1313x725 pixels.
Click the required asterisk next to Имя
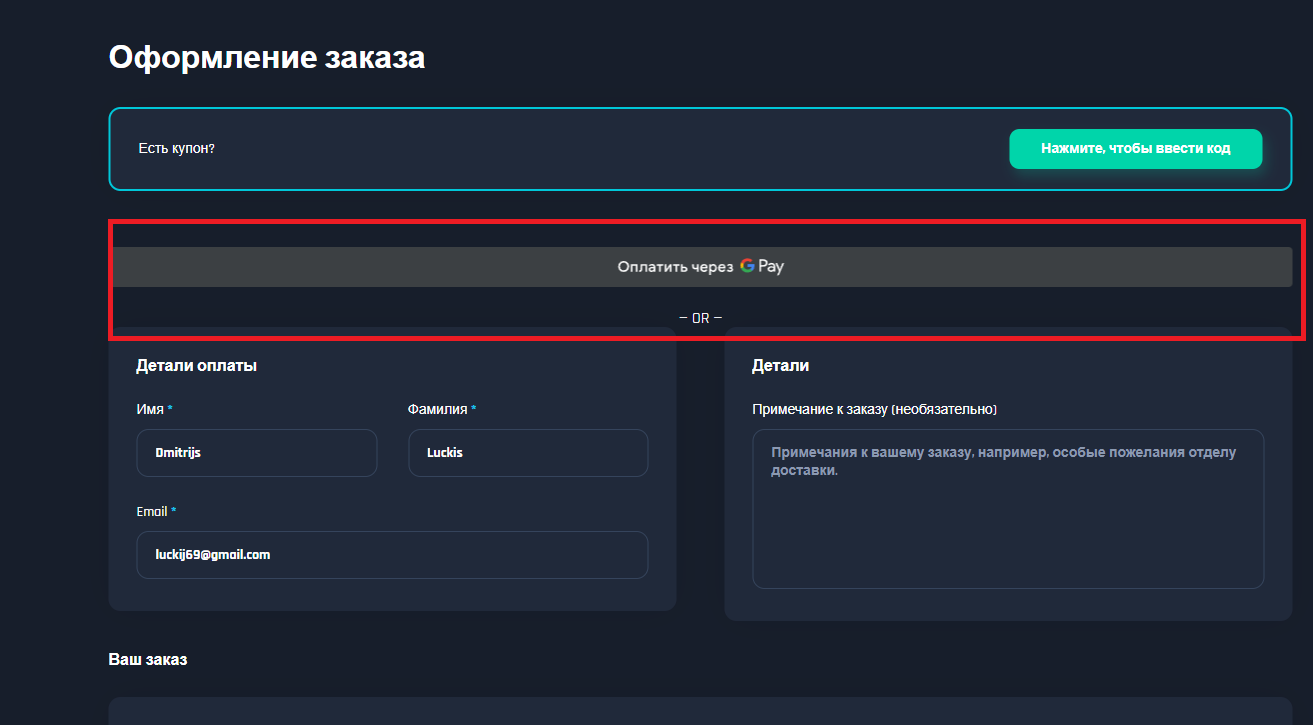point(170,409)
